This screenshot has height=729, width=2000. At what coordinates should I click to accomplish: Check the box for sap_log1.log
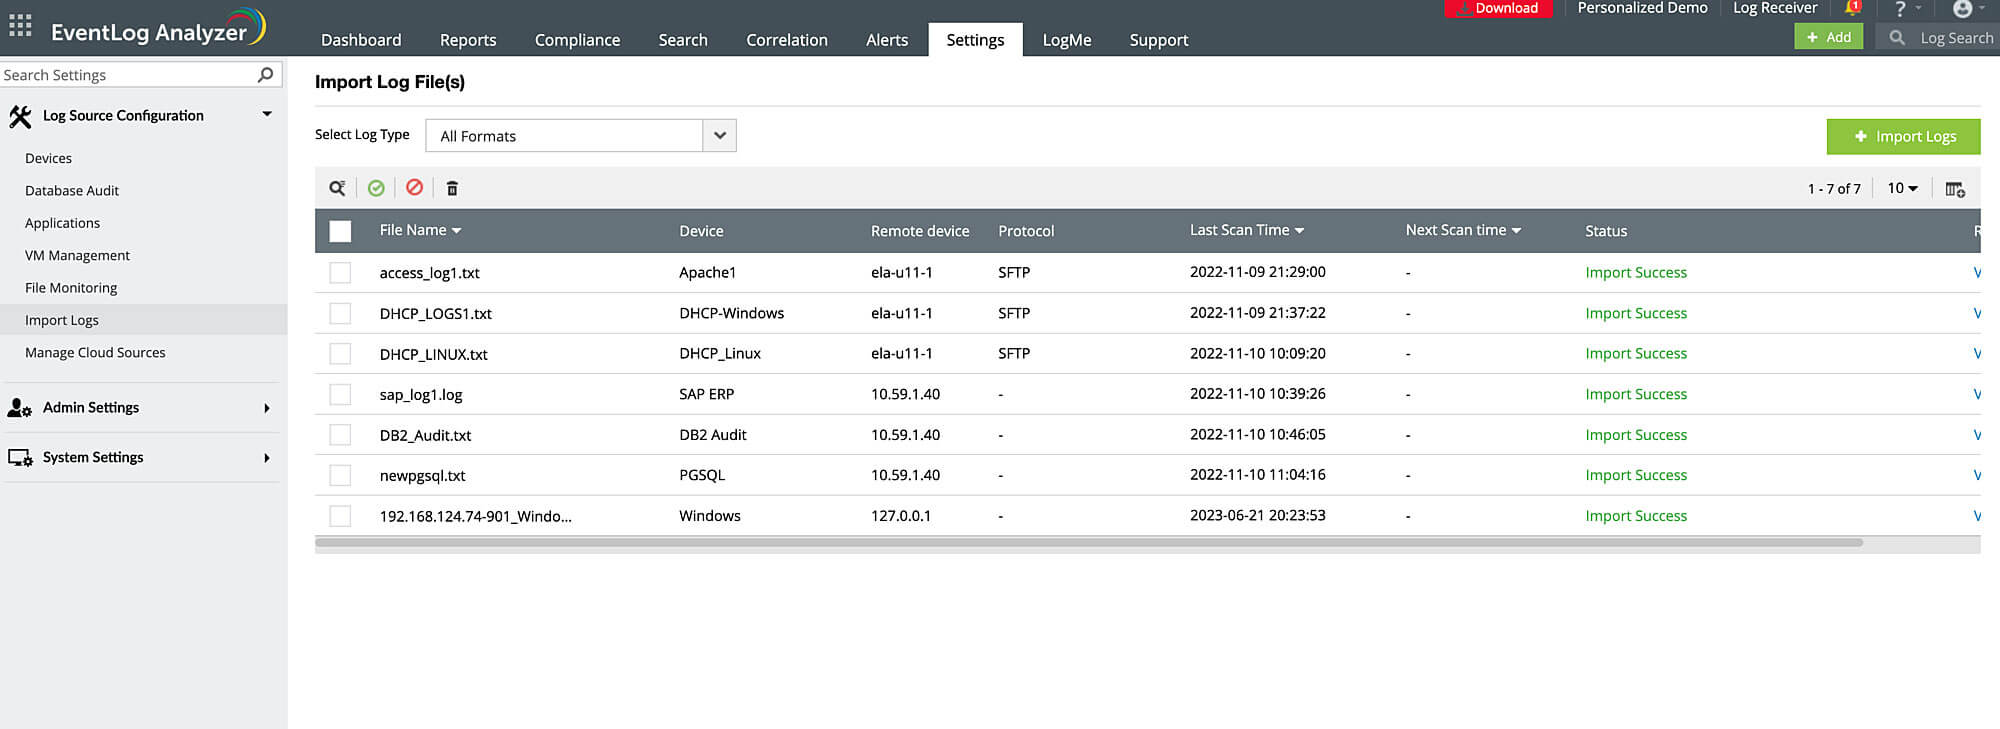tap(340, 394)
